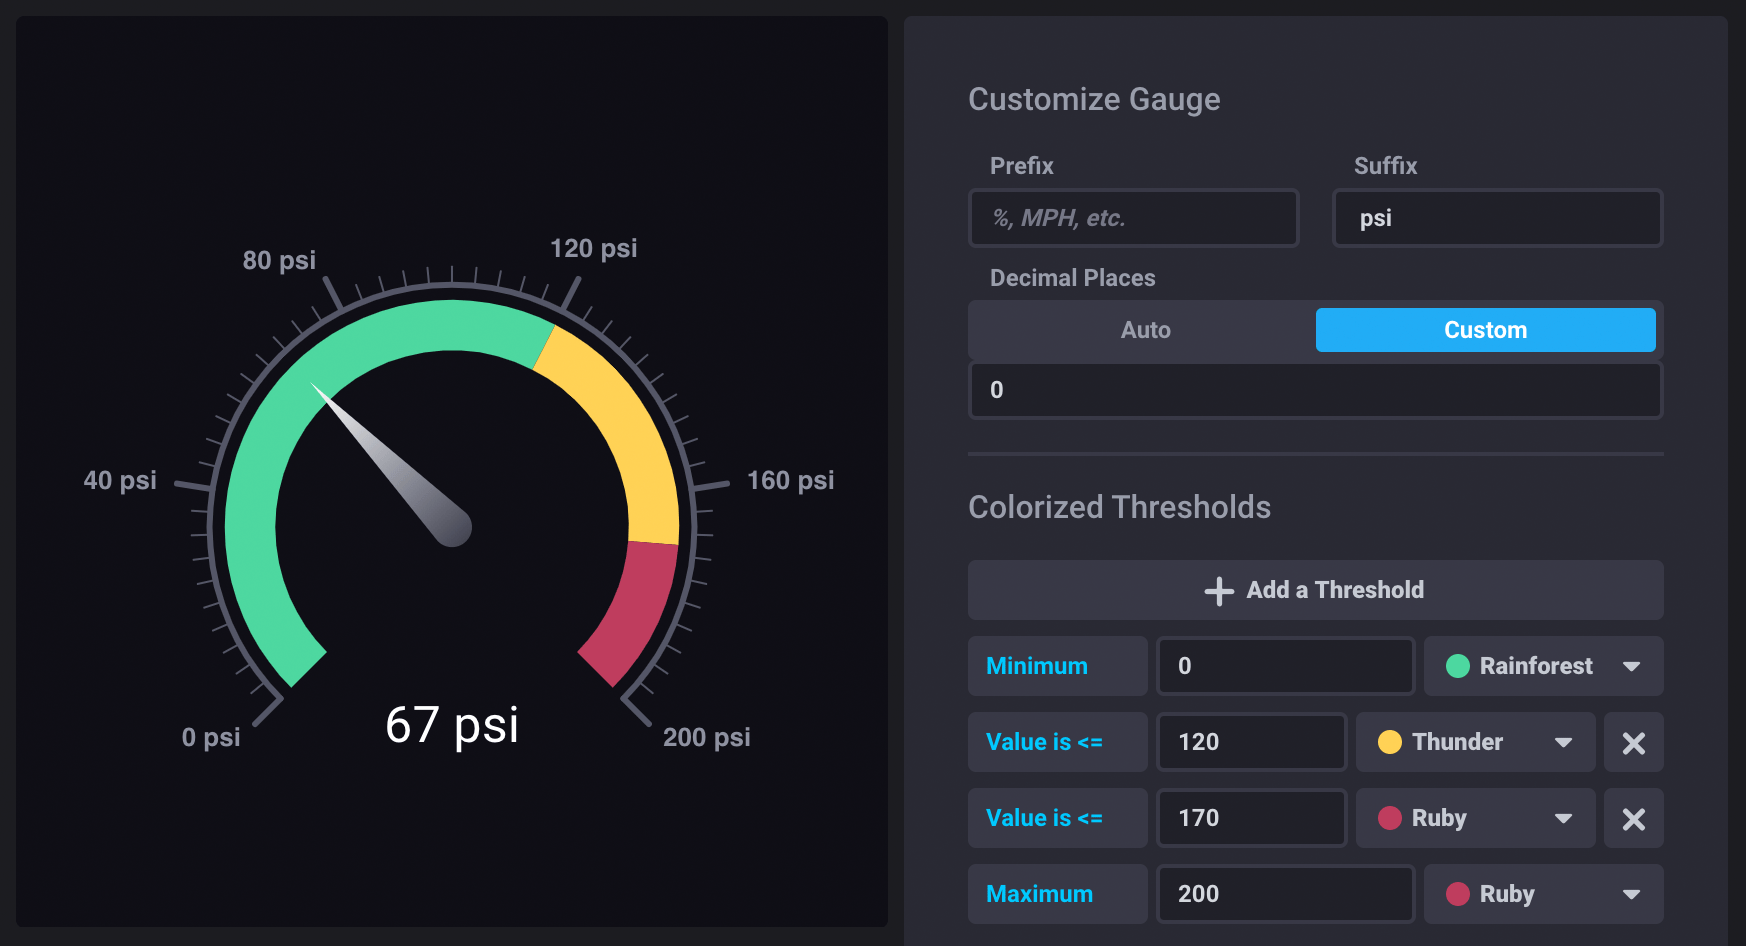This screenshot has height=946, width=1746.
Task: Click the yellow Thunder color swatch
Action: tap(1390, 742)
